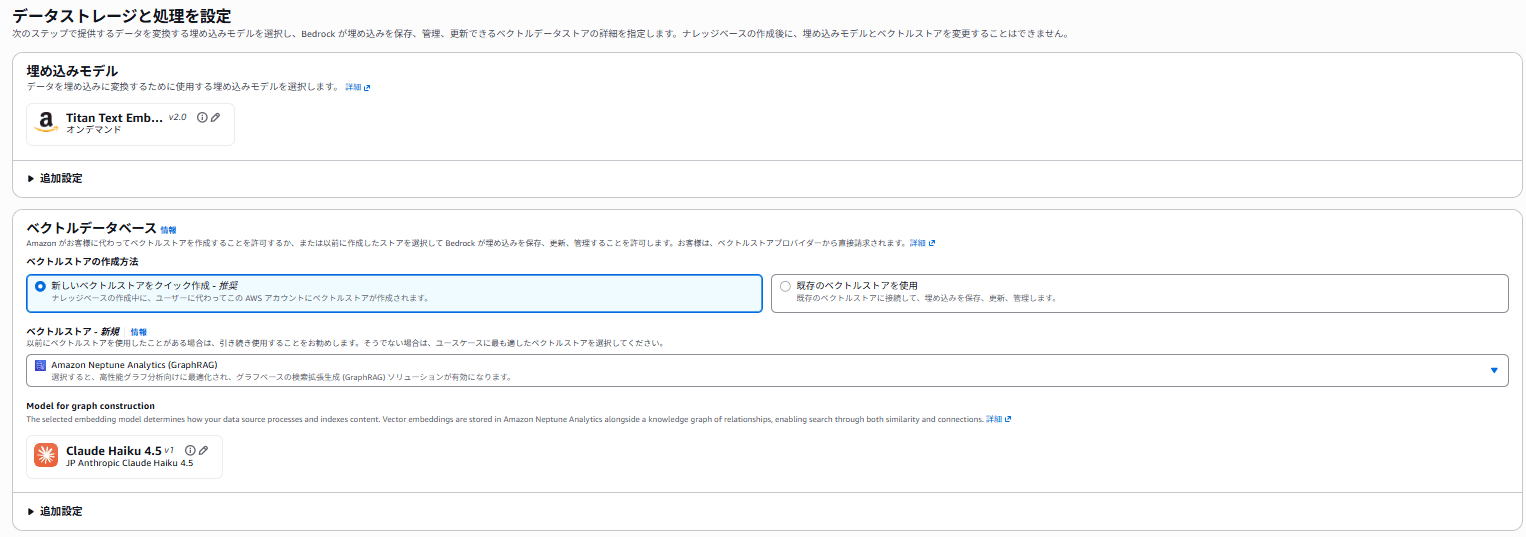Open info icon next to Titan Text Embeddings v2.0
Screen dimensions: 1526x537
coord(202,117)
